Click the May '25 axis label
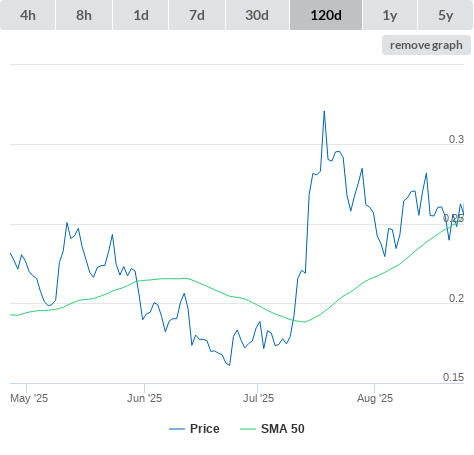This screenshot has height=455, width=474. 29,398
